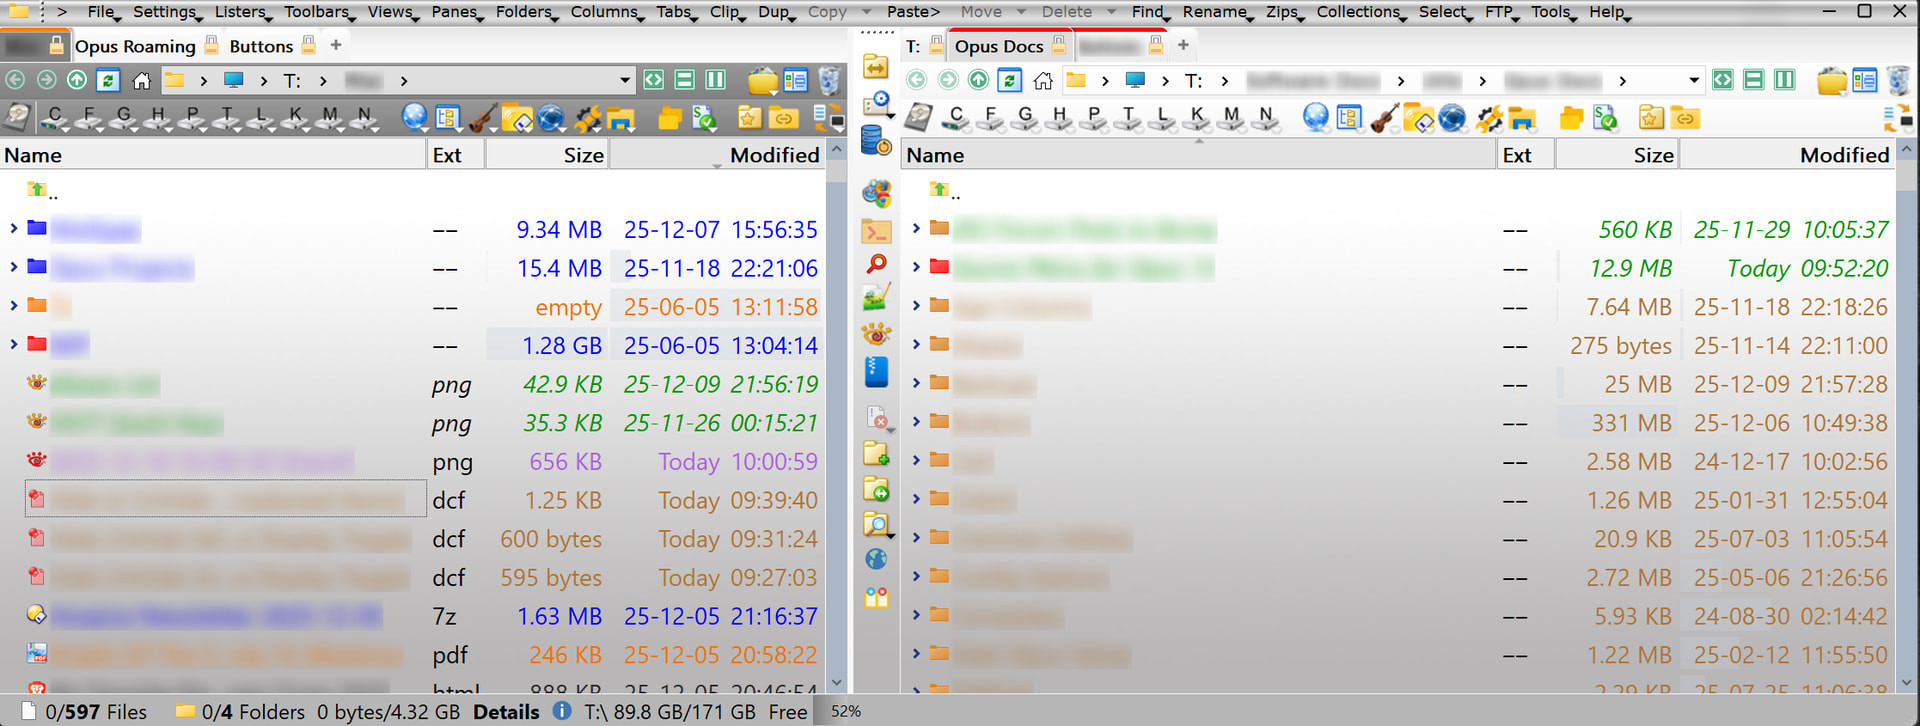Image resolution: width=1920 pixels, height=726 pixels.
Task: Go to home folder in right pane
Action: (x=1043, y=80)
